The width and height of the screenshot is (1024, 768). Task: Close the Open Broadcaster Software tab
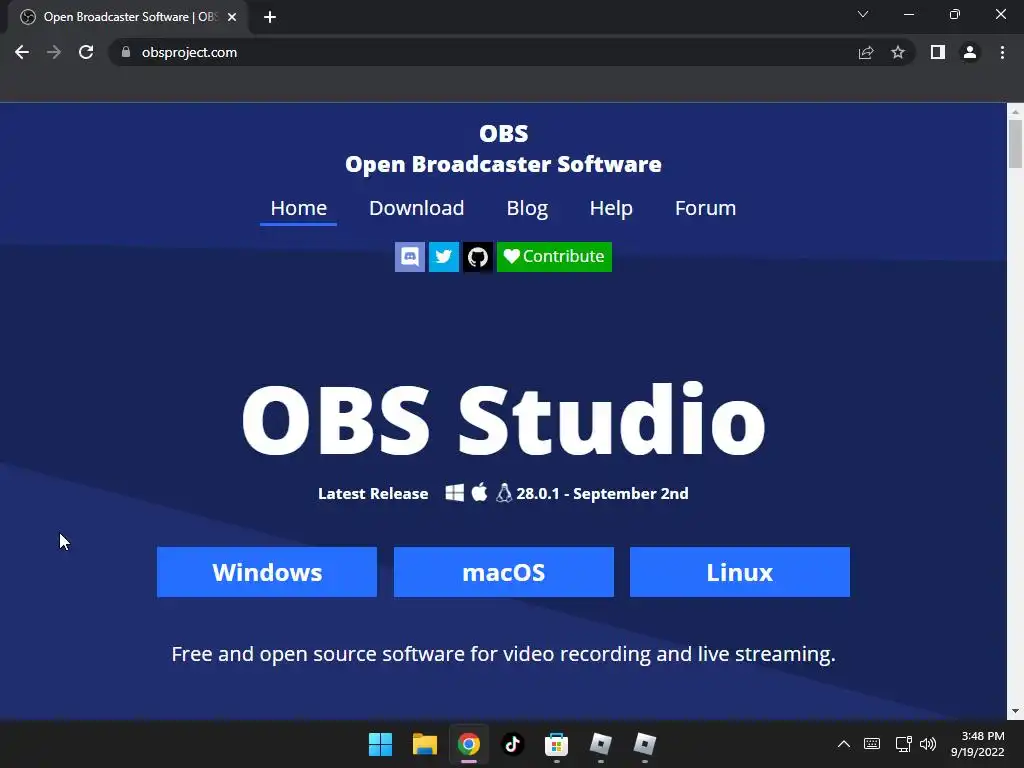pyautogui.click(x=232, y=17)
